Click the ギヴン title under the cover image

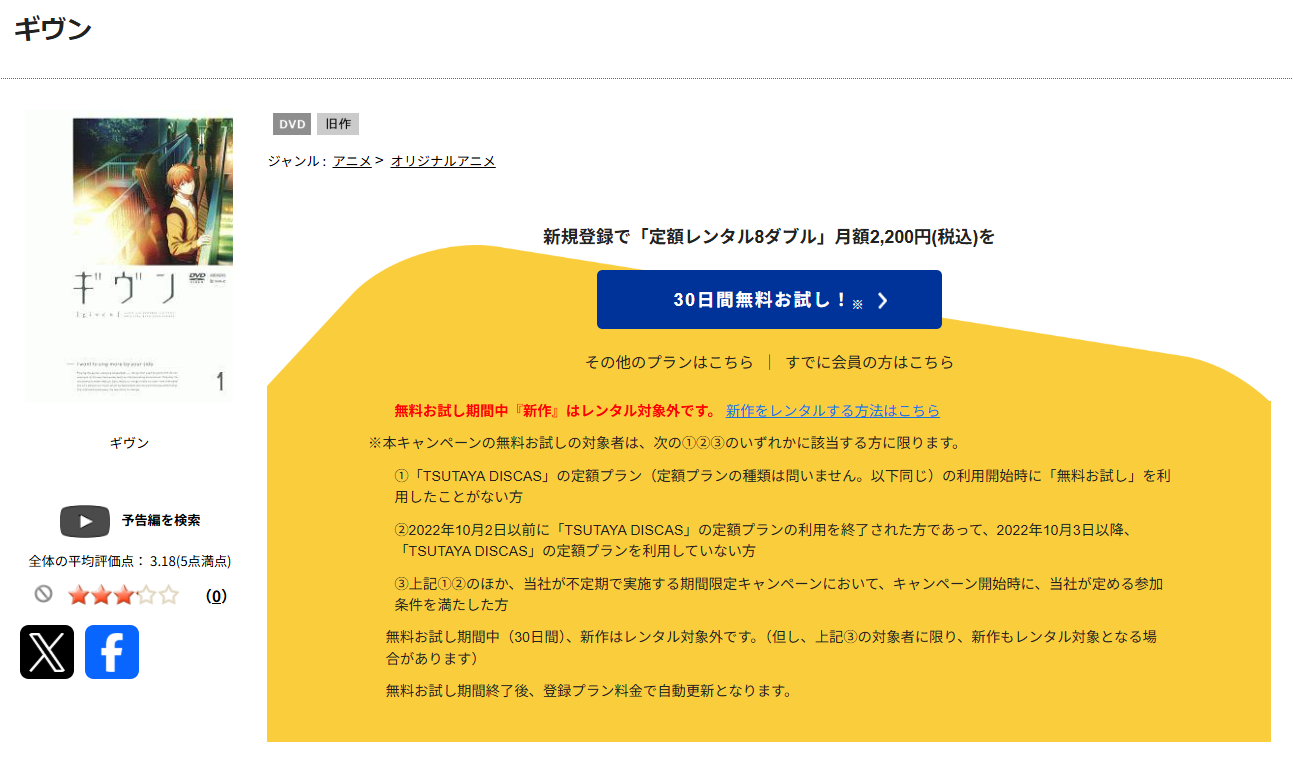coord(129,441)
